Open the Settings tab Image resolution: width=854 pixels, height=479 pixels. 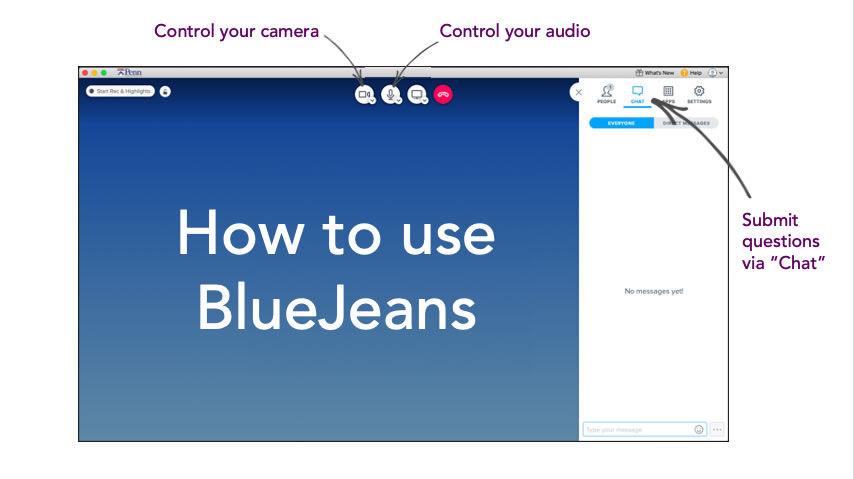[x=699, y=94]
